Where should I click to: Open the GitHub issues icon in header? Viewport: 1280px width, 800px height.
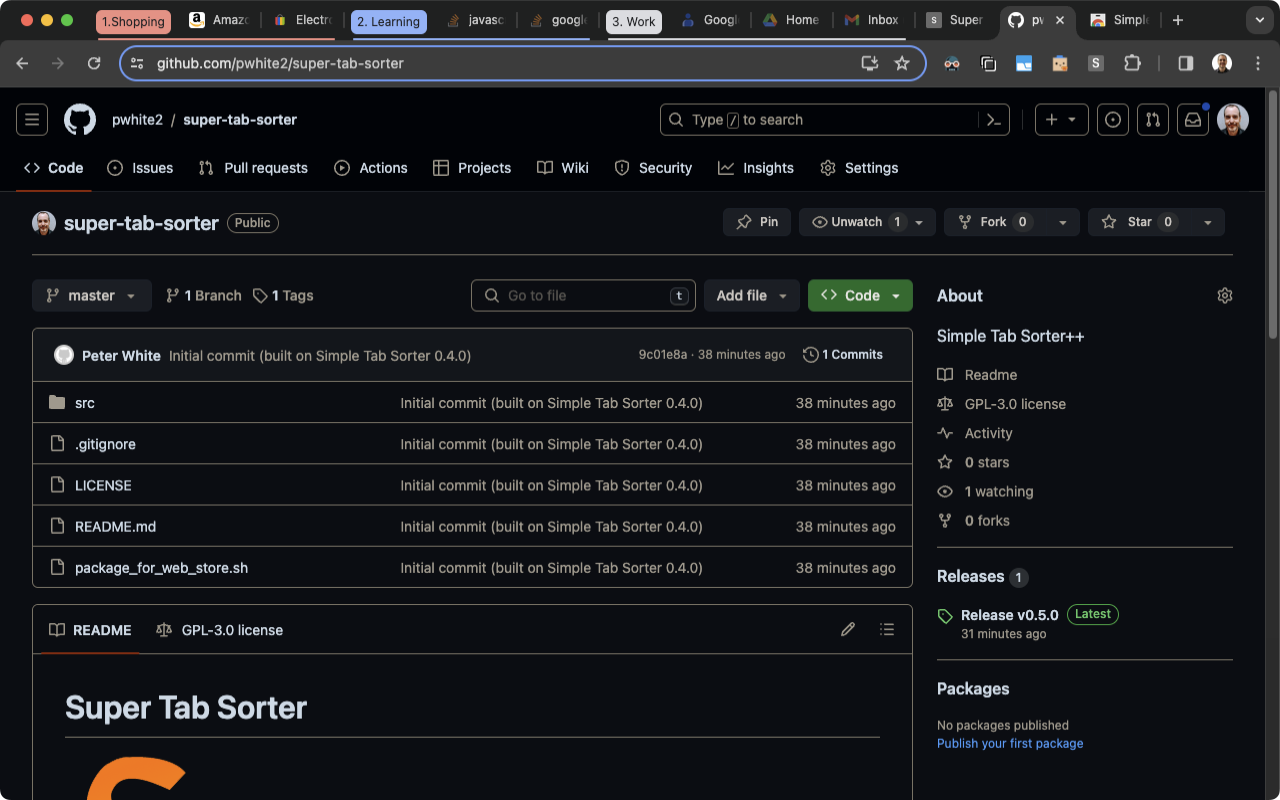1112,119
